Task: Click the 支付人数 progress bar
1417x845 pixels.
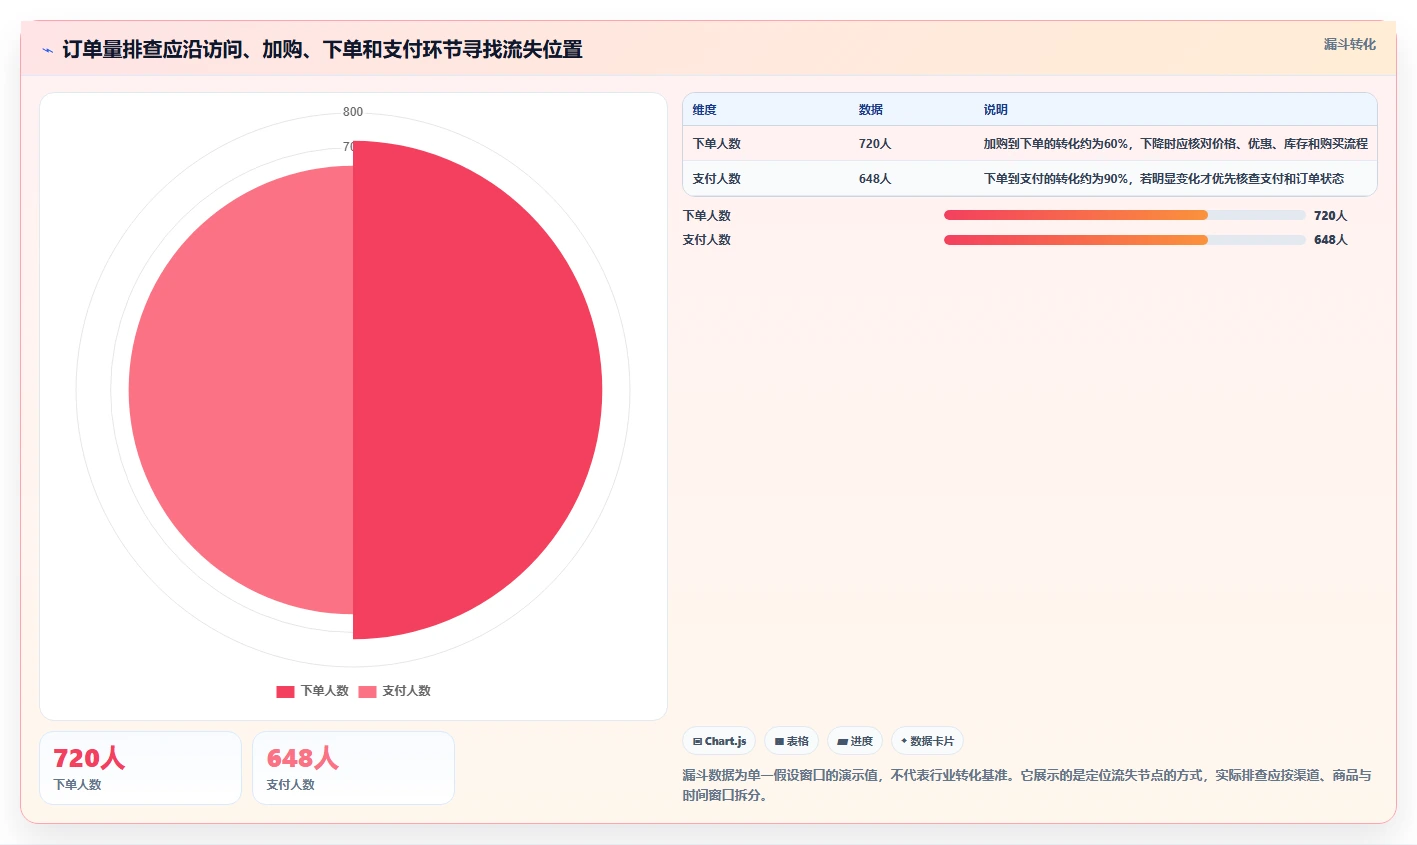Action: [x=1124, y=240]
